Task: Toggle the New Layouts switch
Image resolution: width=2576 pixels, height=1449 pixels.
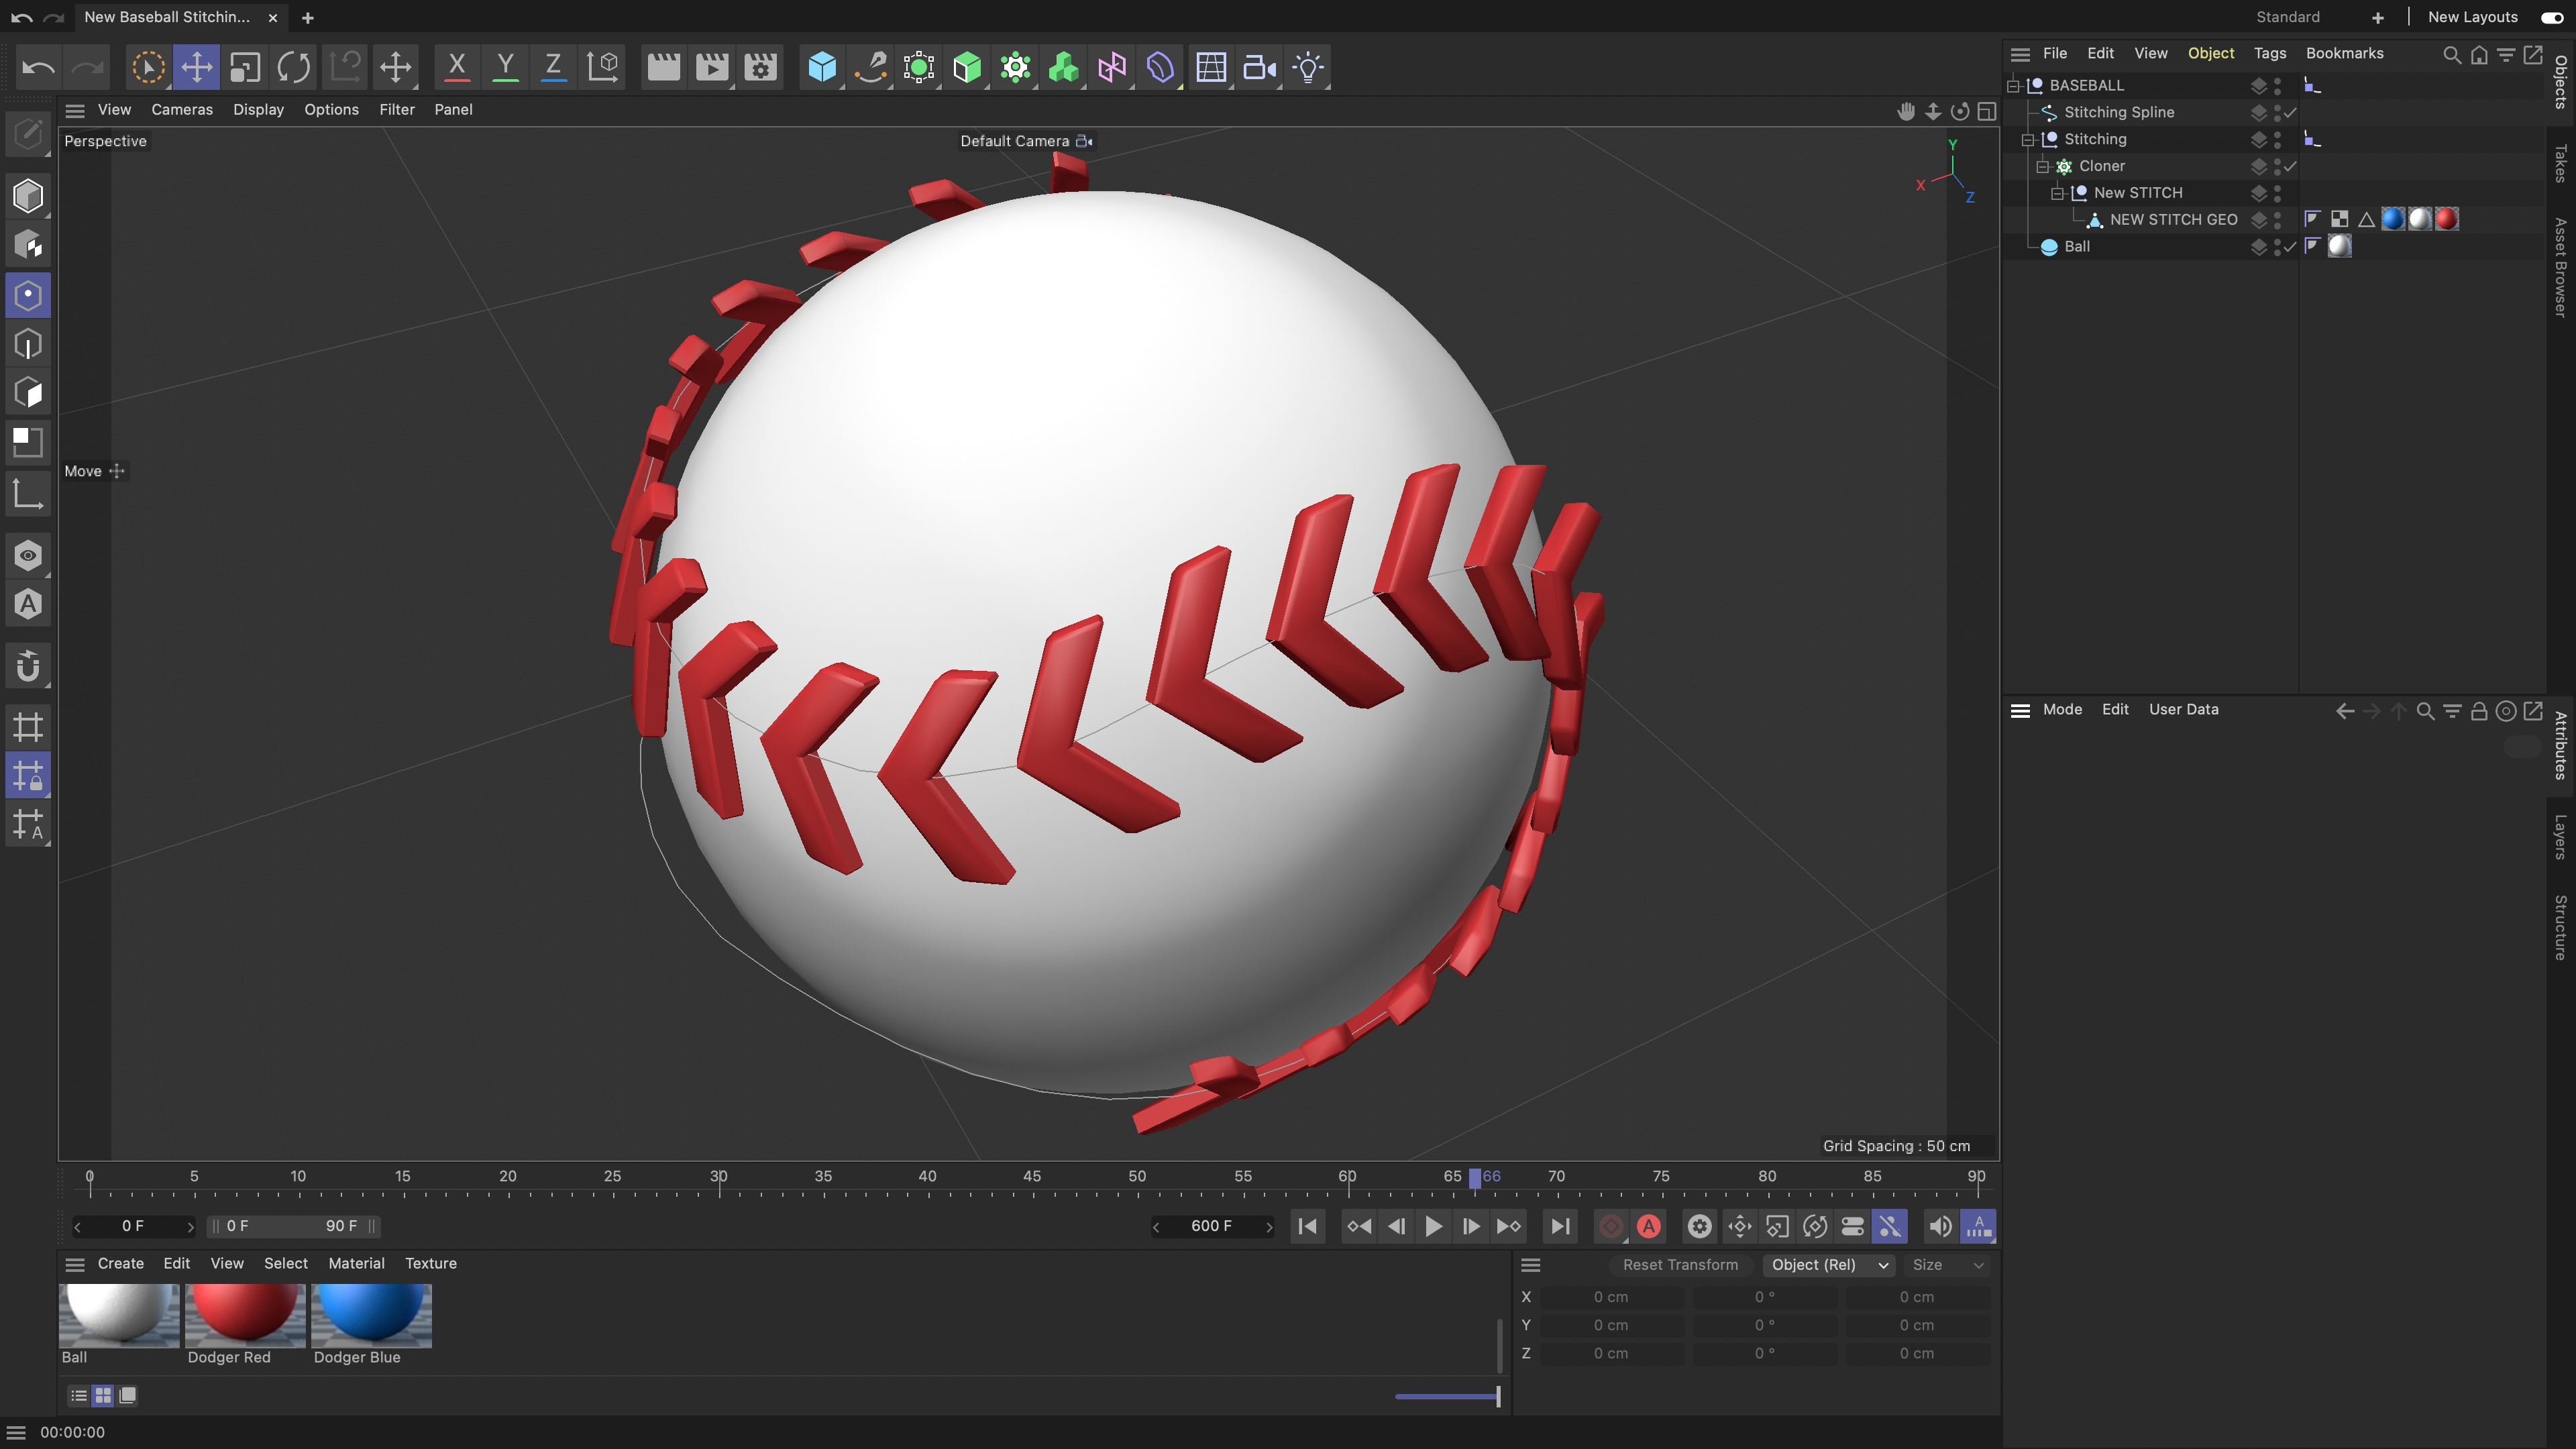Action: [x=2551, y=17]
